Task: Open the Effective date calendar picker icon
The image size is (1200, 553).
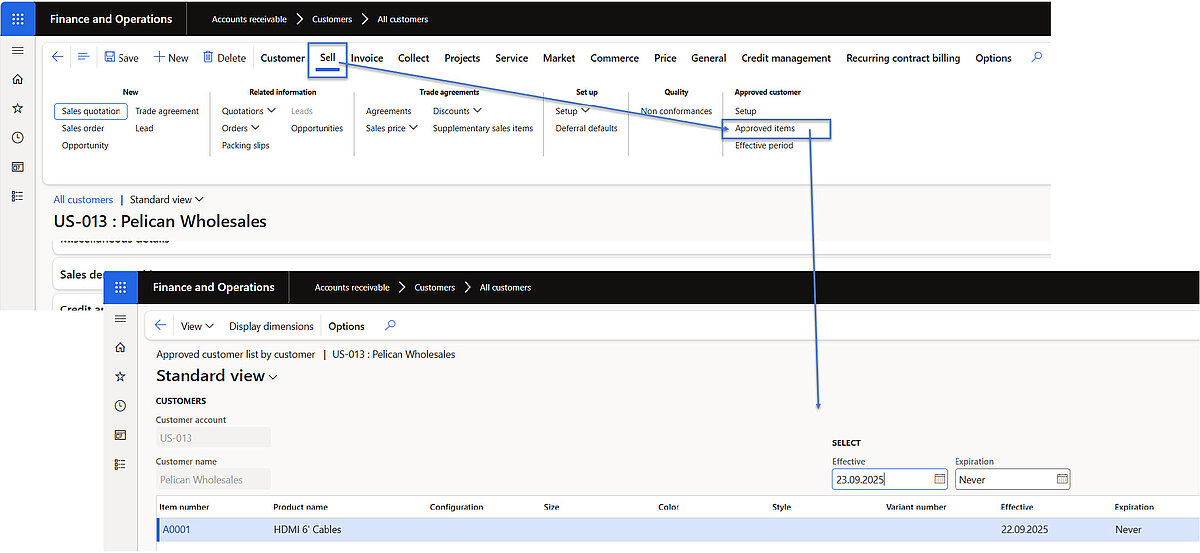Action: [939, 479]
